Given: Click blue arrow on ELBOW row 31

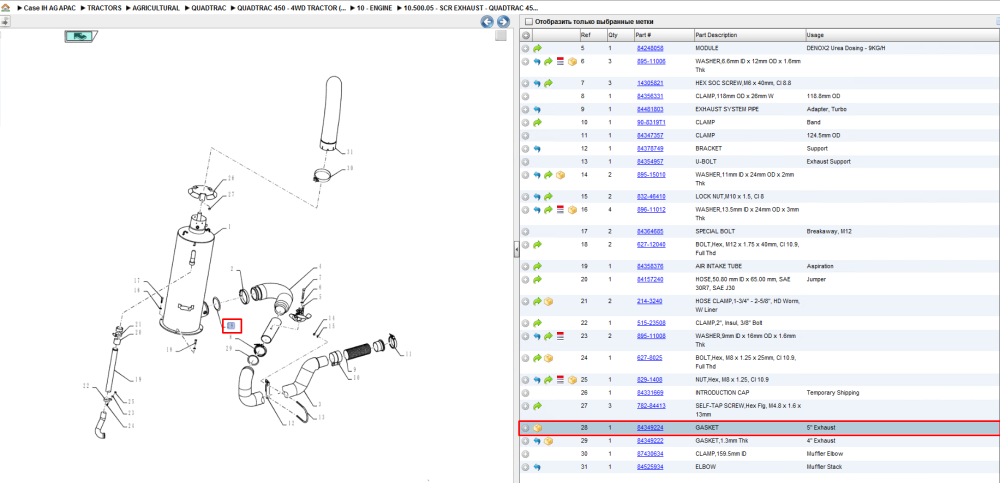Looking at the screenshot, I should (x=537, y=466).
